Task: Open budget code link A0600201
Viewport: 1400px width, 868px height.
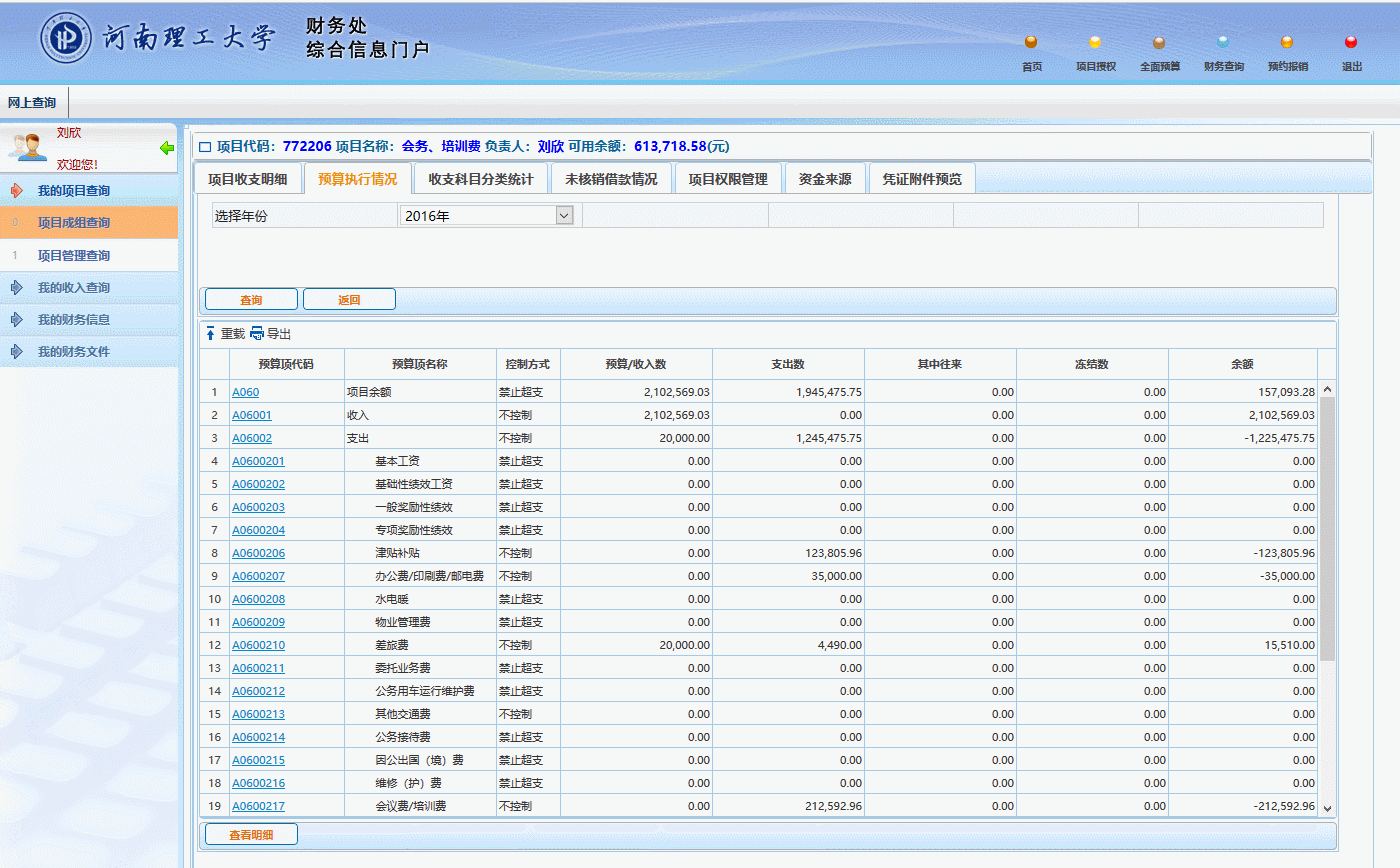Action: pyautogui.click(x=258, y=461)
